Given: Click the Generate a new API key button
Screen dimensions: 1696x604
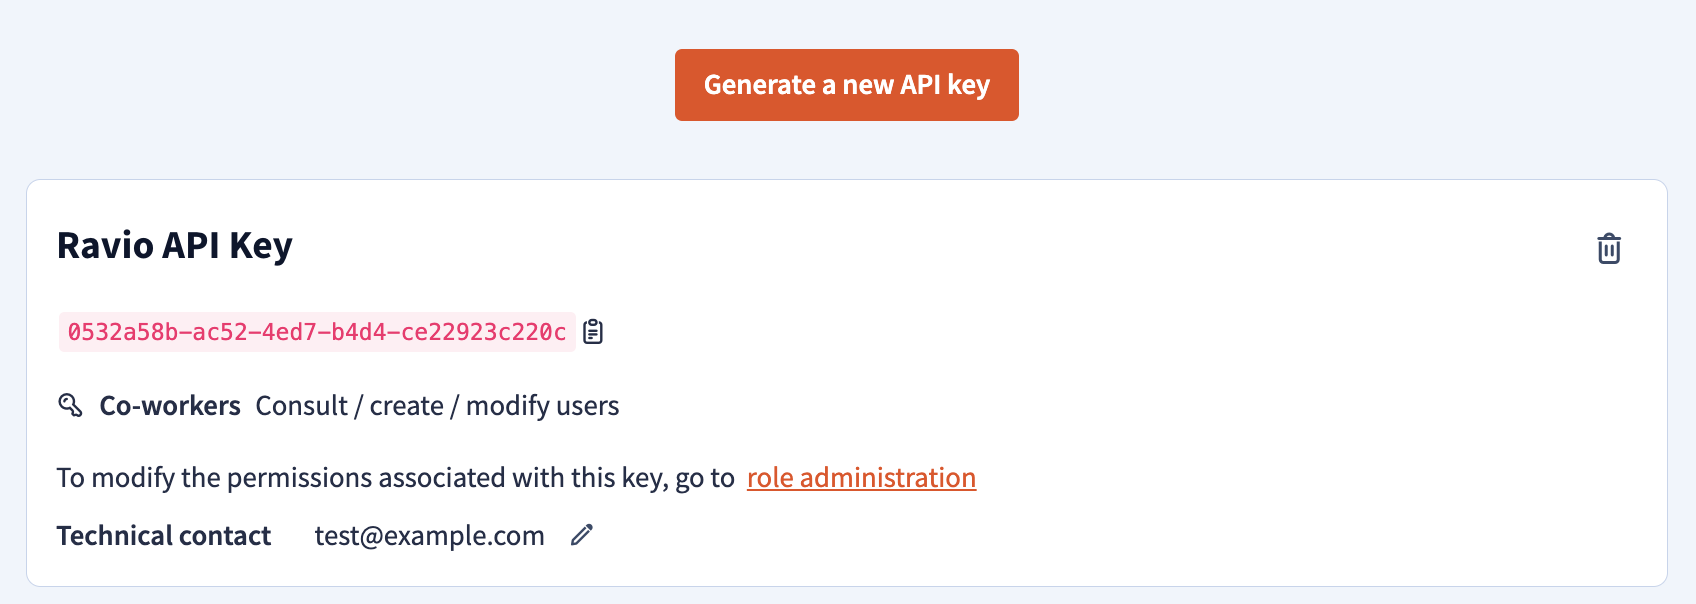Looking at the screenshot, I should 847,85.
